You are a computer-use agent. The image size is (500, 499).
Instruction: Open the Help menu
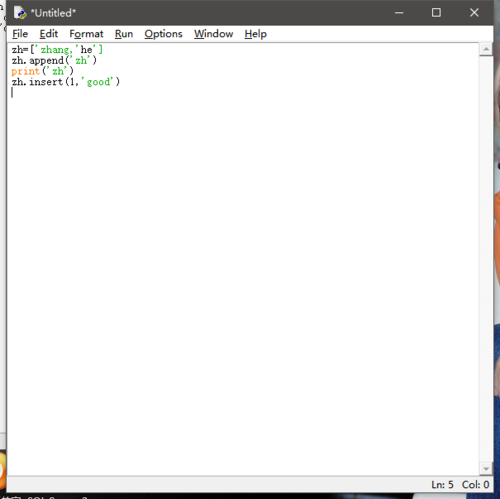click(256, 34)
